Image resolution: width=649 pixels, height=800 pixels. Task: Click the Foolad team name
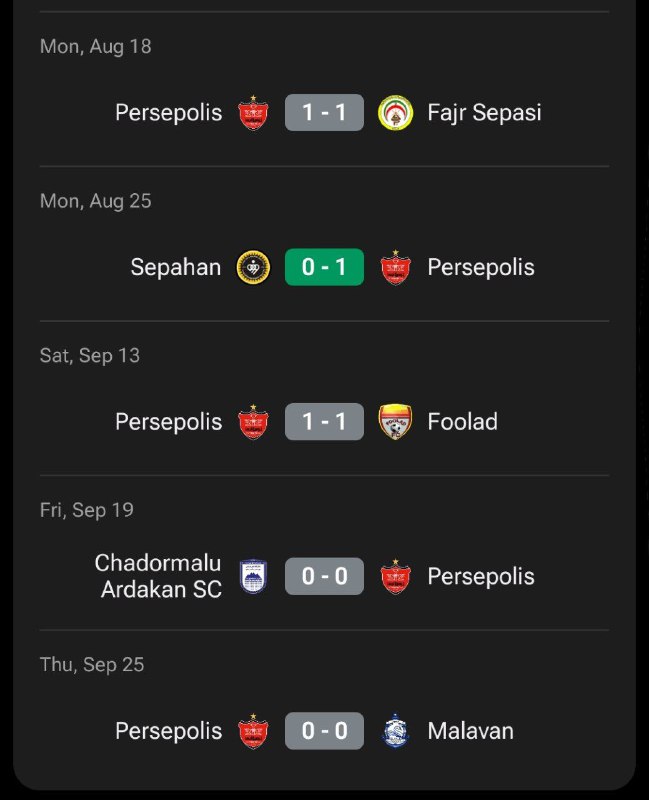[x=462, y=422]
